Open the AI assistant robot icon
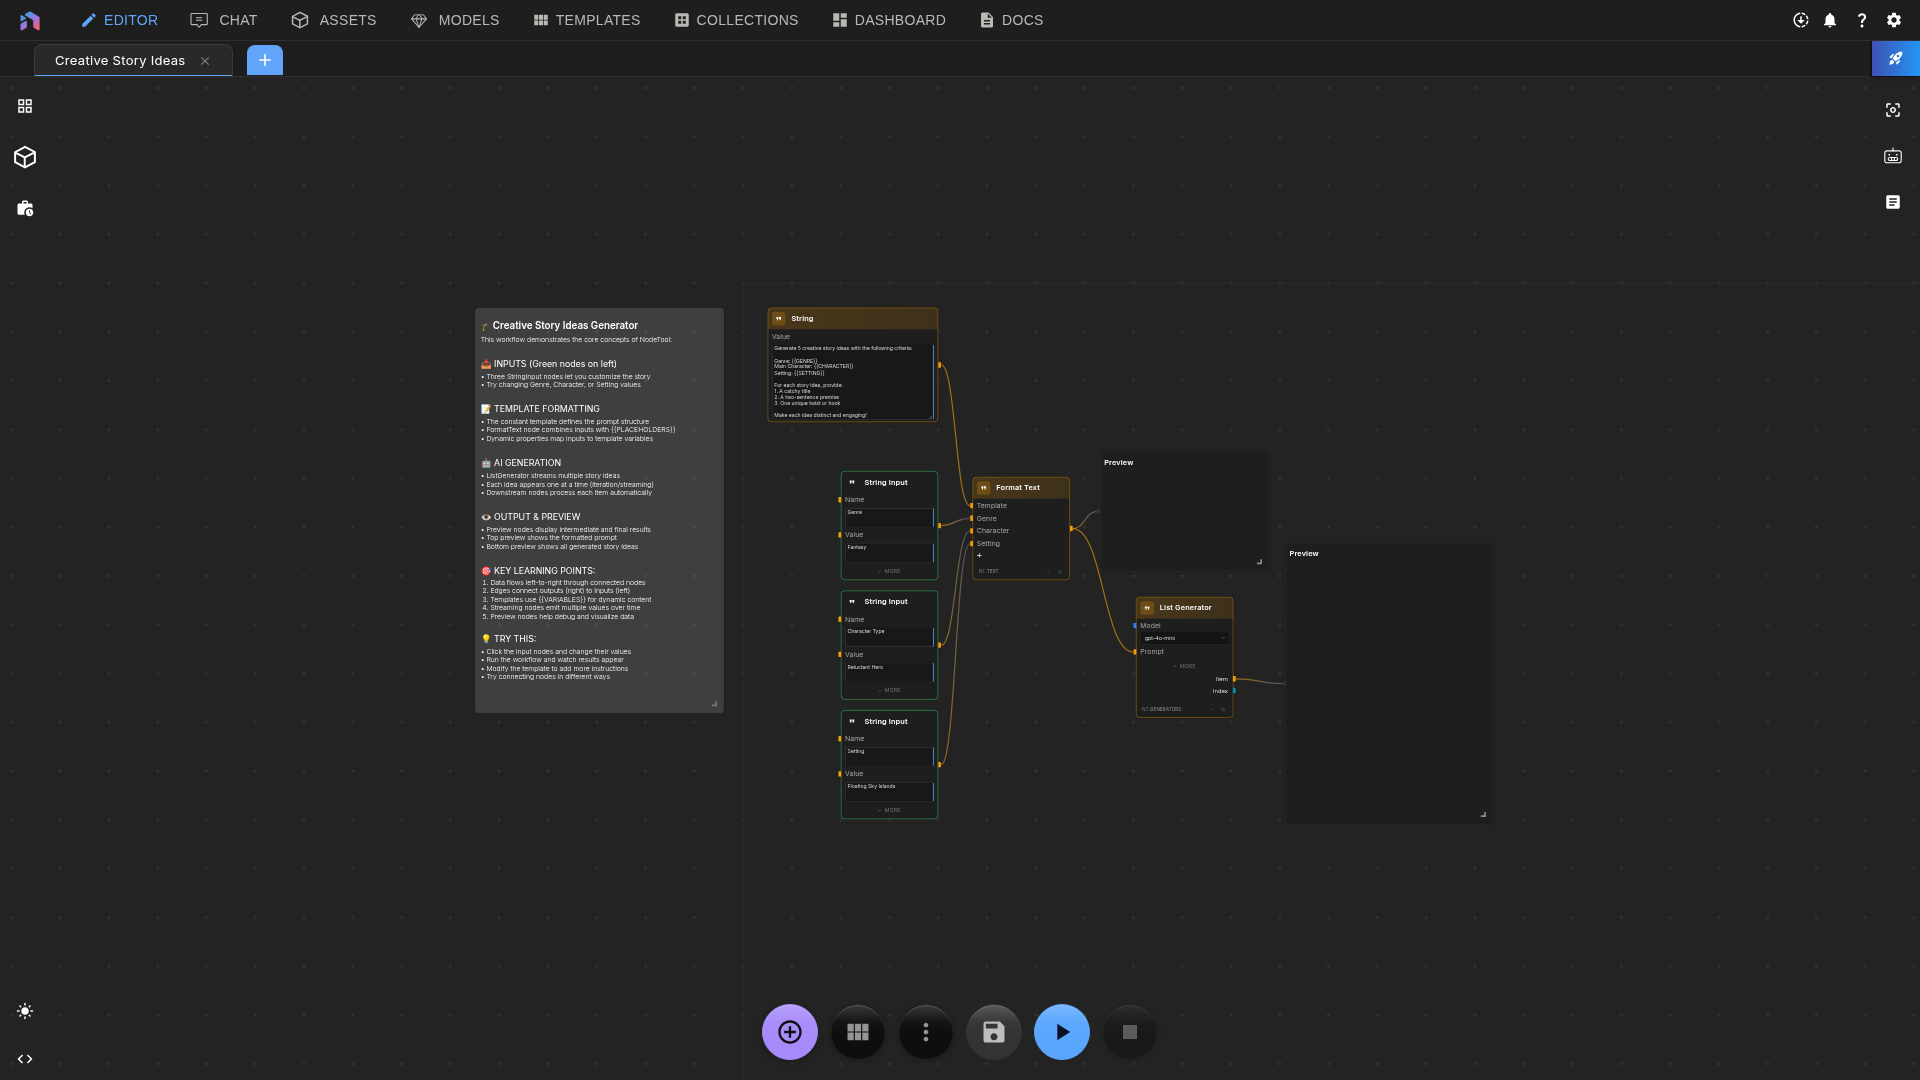The height and width of the screenshot is (1080, 1920). pos(1893,156)
